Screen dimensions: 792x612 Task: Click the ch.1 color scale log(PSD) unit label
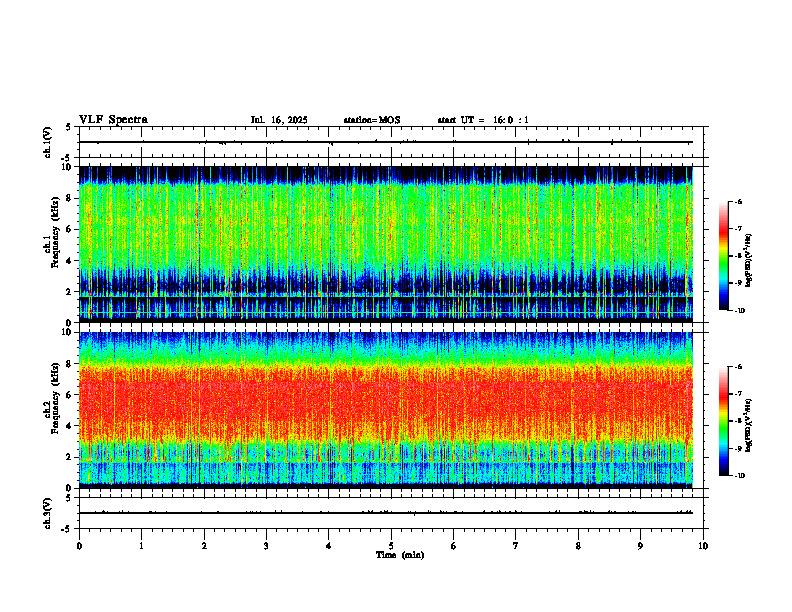click(x=749, y=261)
